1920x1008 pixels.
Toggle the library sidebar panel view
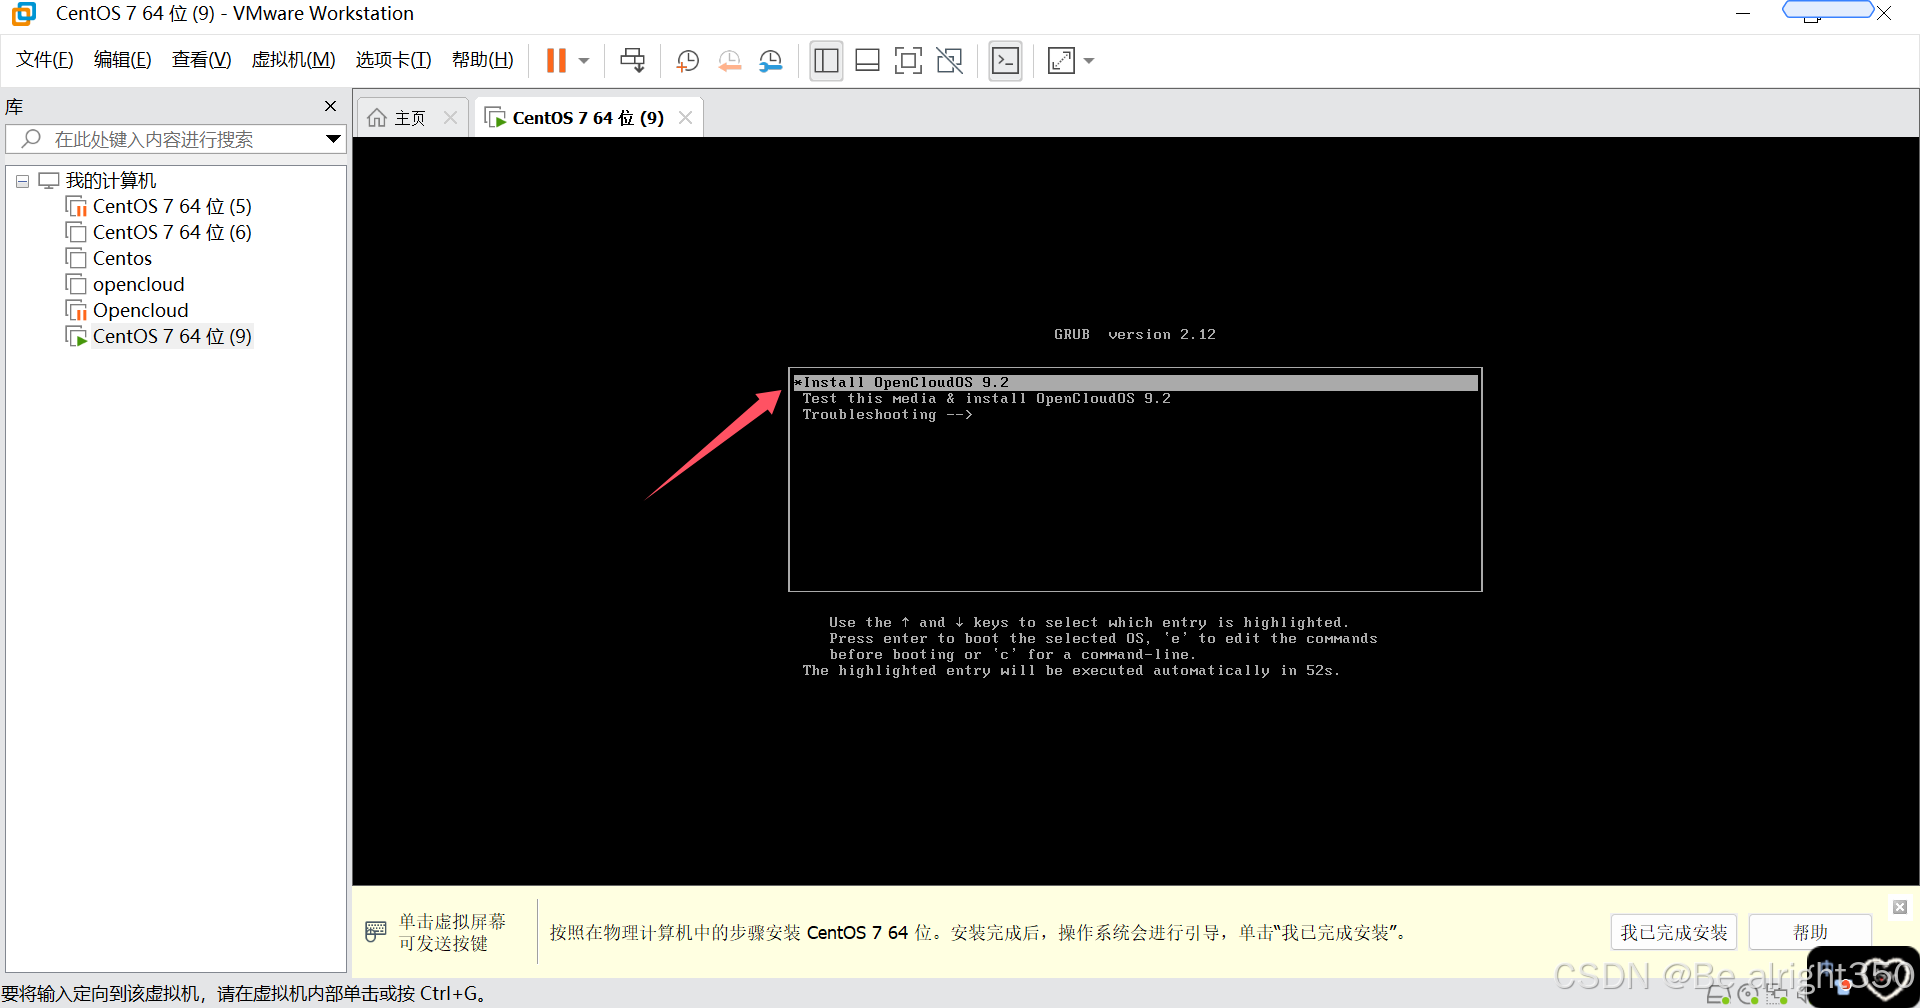pos(826,60)
